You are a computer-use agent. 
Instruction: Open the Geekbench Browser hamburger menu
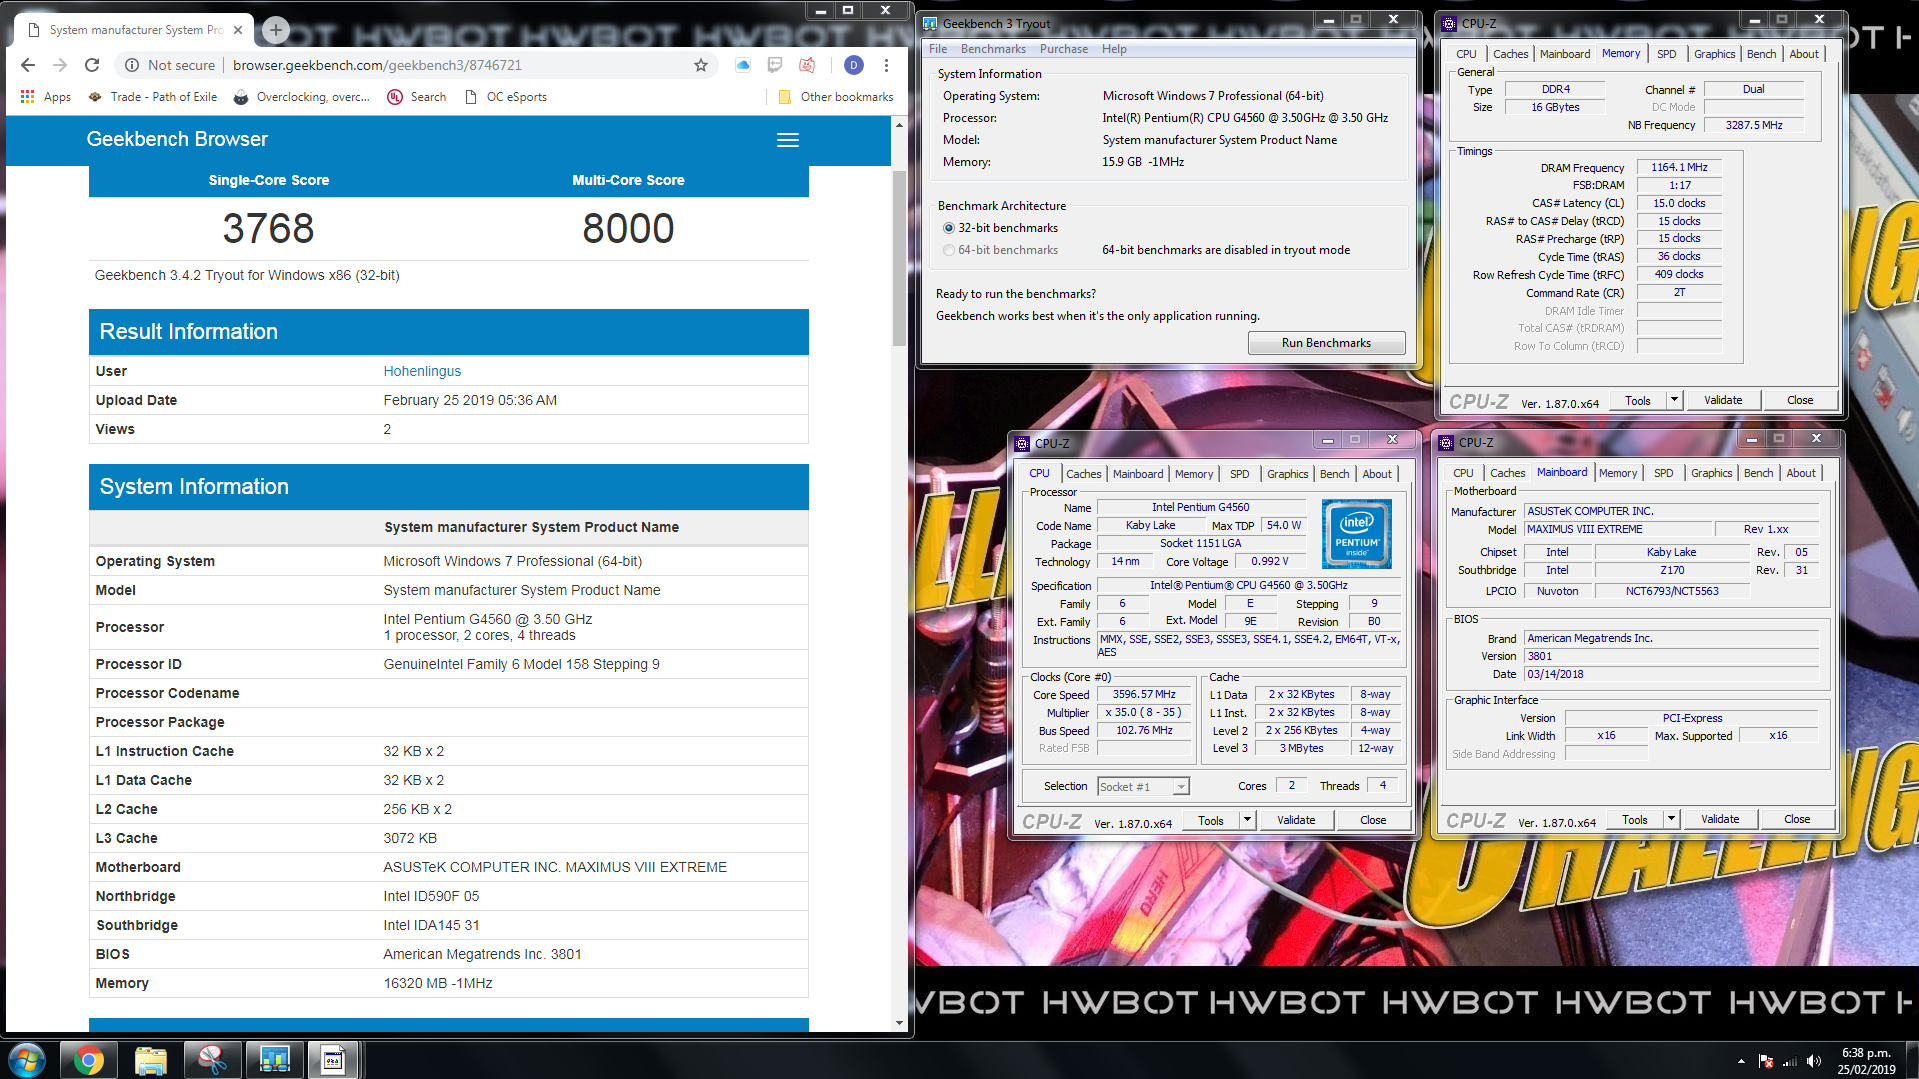788,140
